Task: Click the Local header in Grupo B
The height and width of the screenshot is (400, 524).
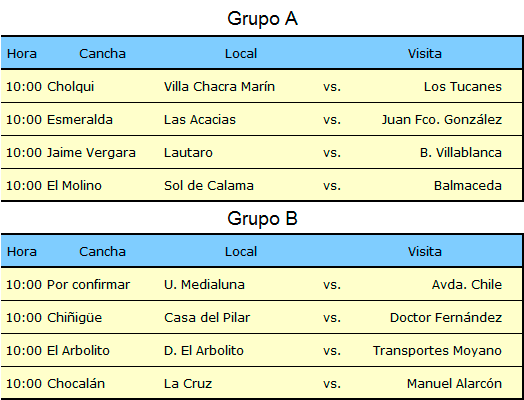Action: coord(241,251)
